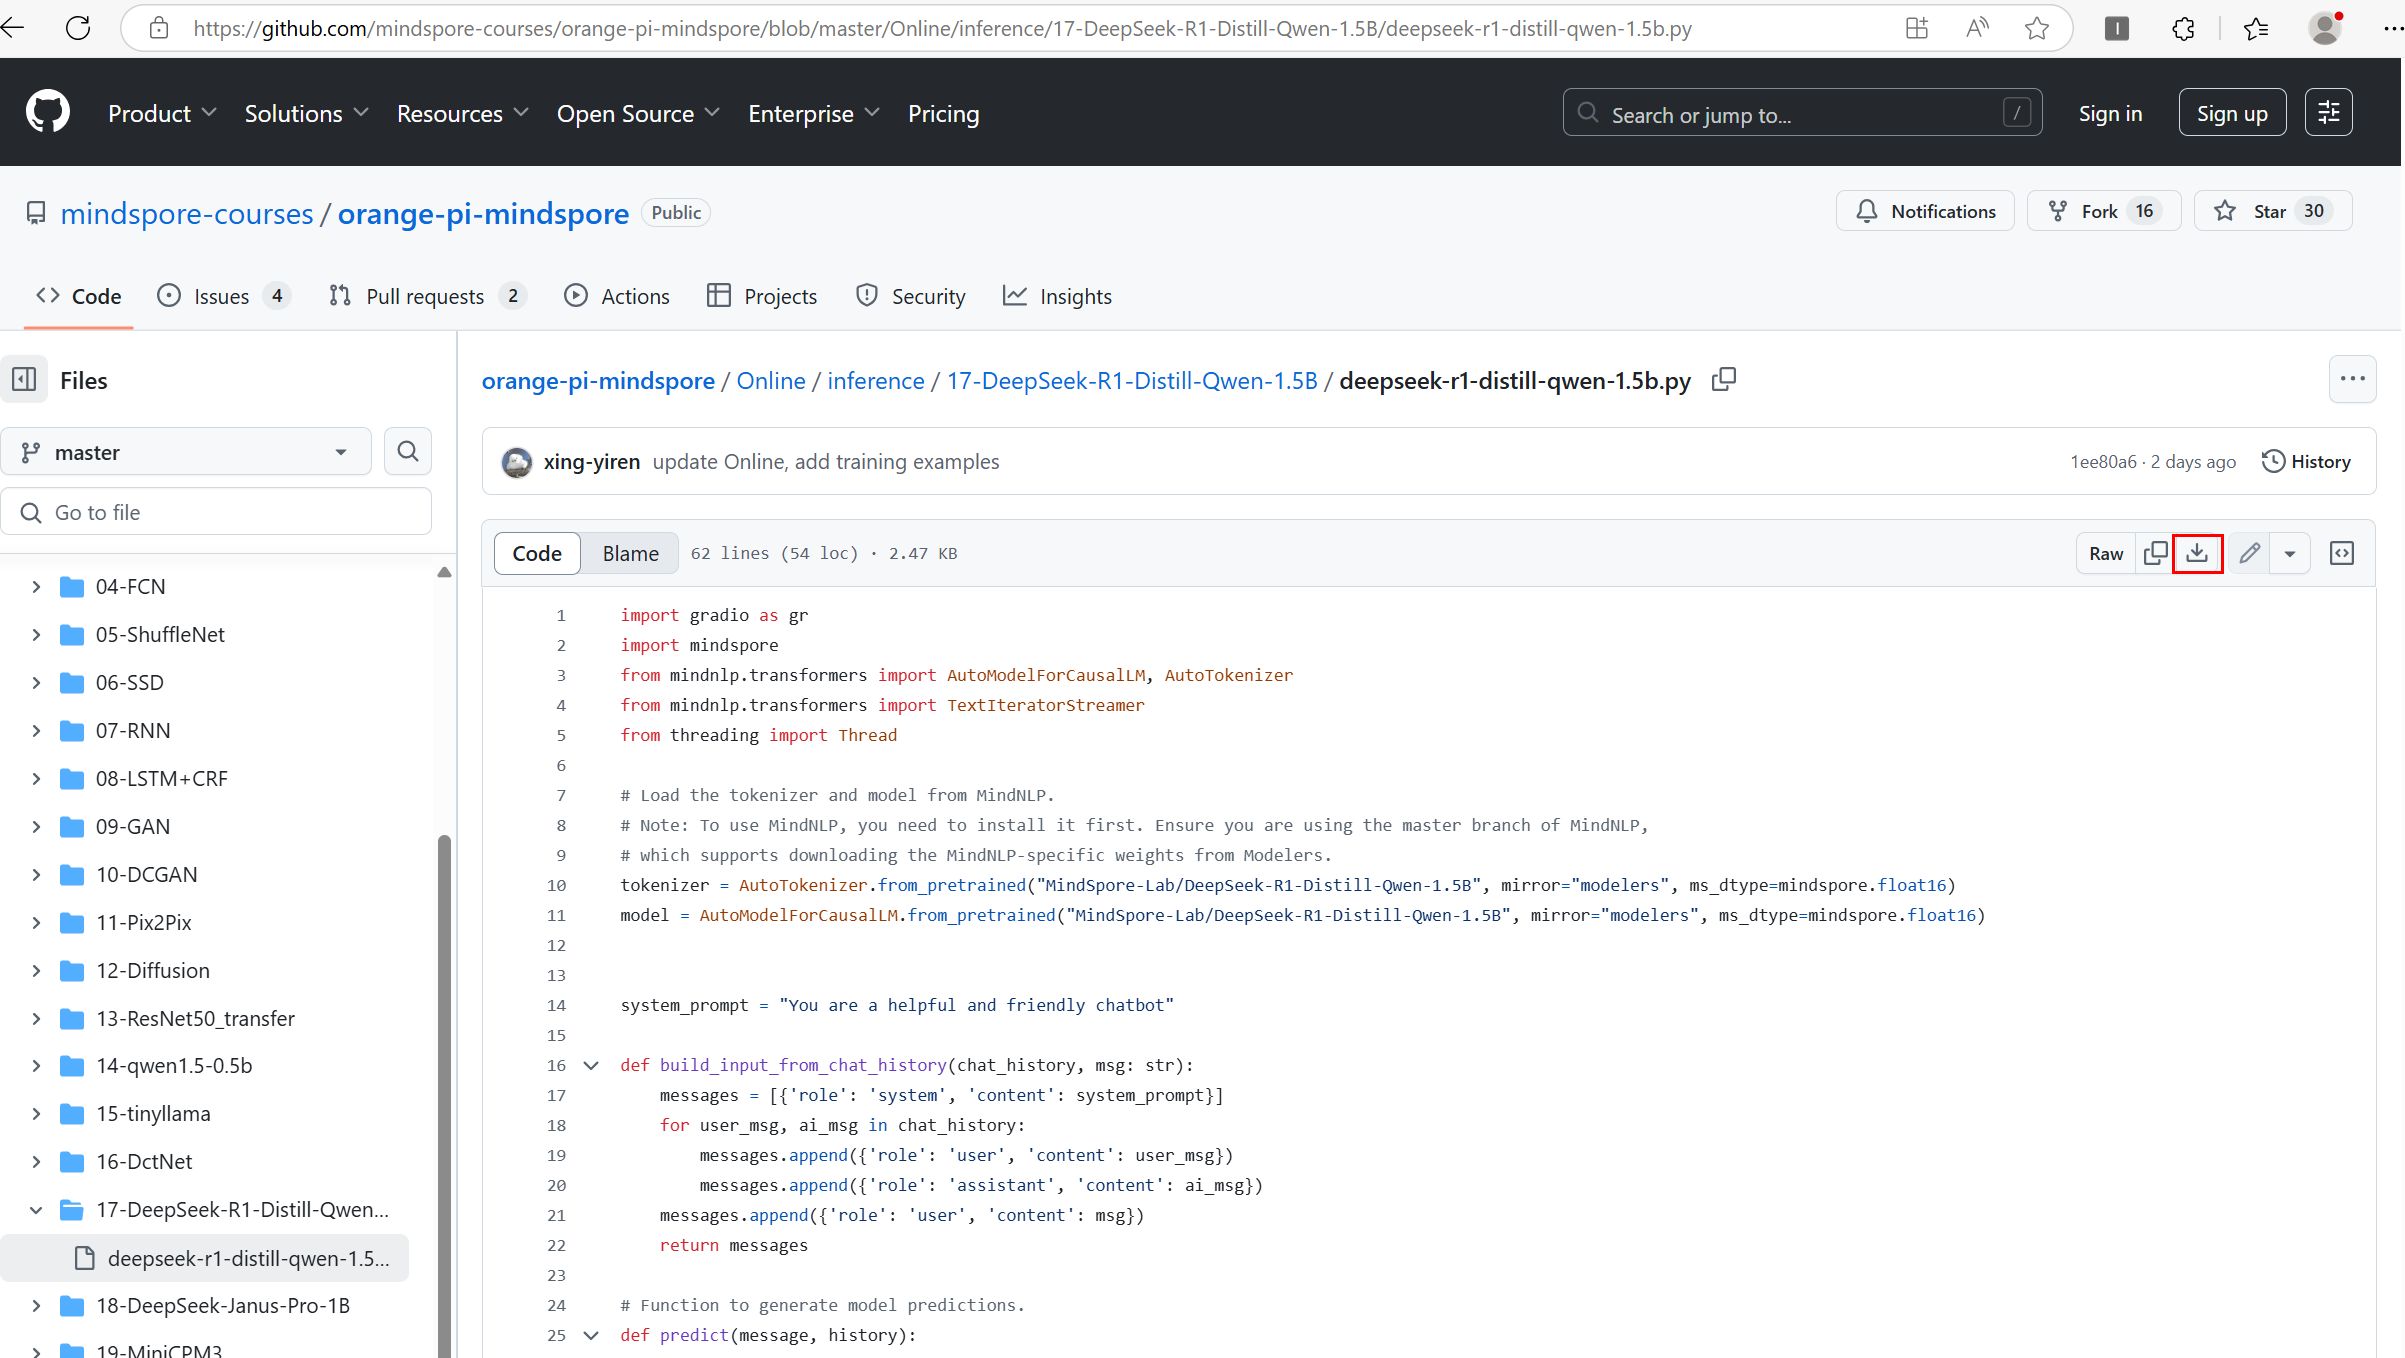The height and width of the screenshot is (1358, 2405).
Task: Go back with browser back arrow
Action: (14, 28)
